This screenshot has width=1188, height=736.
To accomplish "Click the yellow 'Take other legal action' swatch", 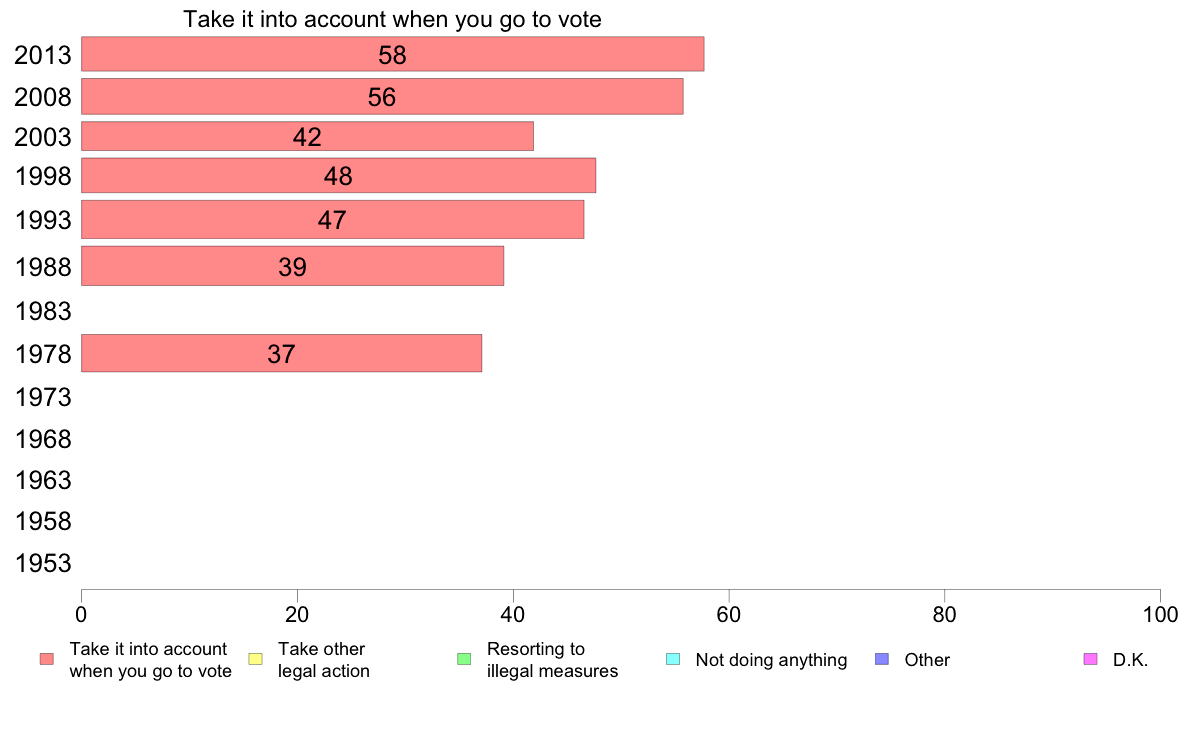I will pos(255,659).
